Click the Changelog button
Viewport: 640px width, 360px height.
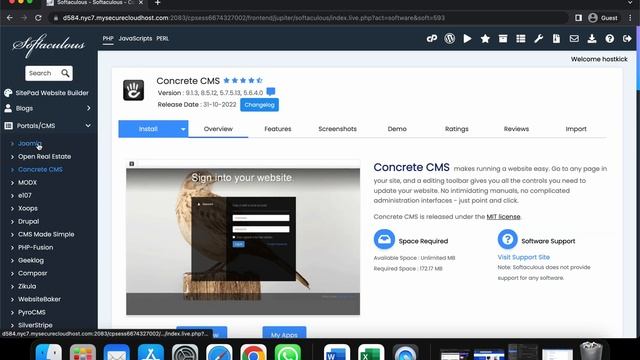click(259, 105)
